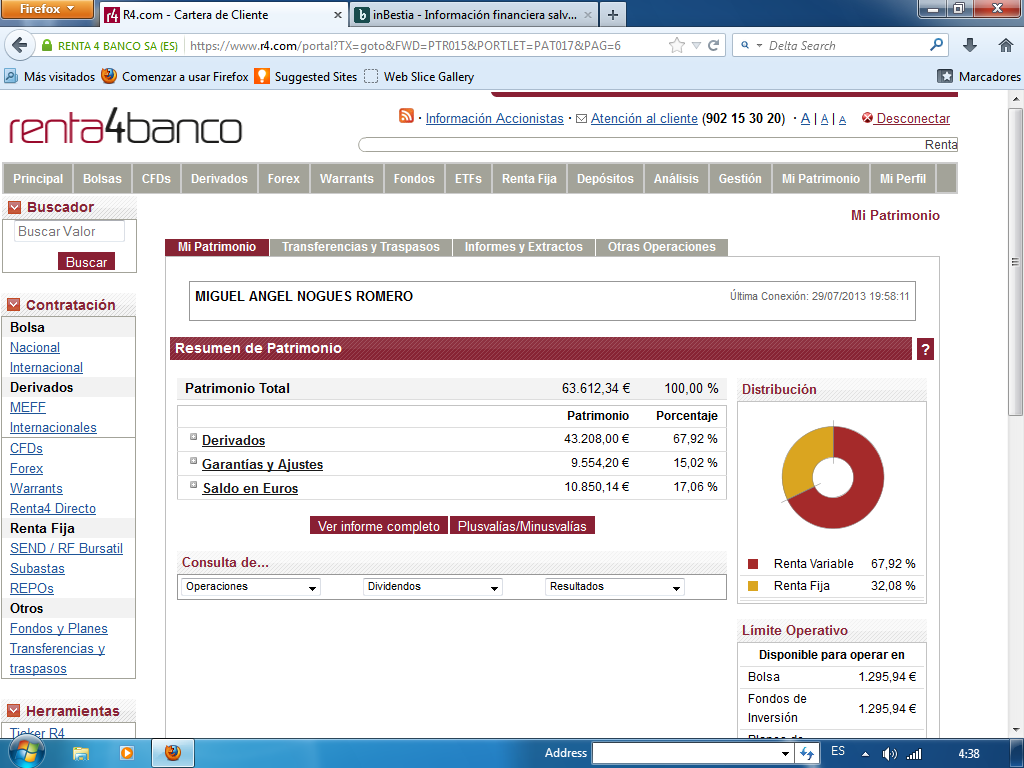The width and height of the screenshot is (1024, 768).
Task: Bookmark page with the star icon
Action: [x=677, y=45]
